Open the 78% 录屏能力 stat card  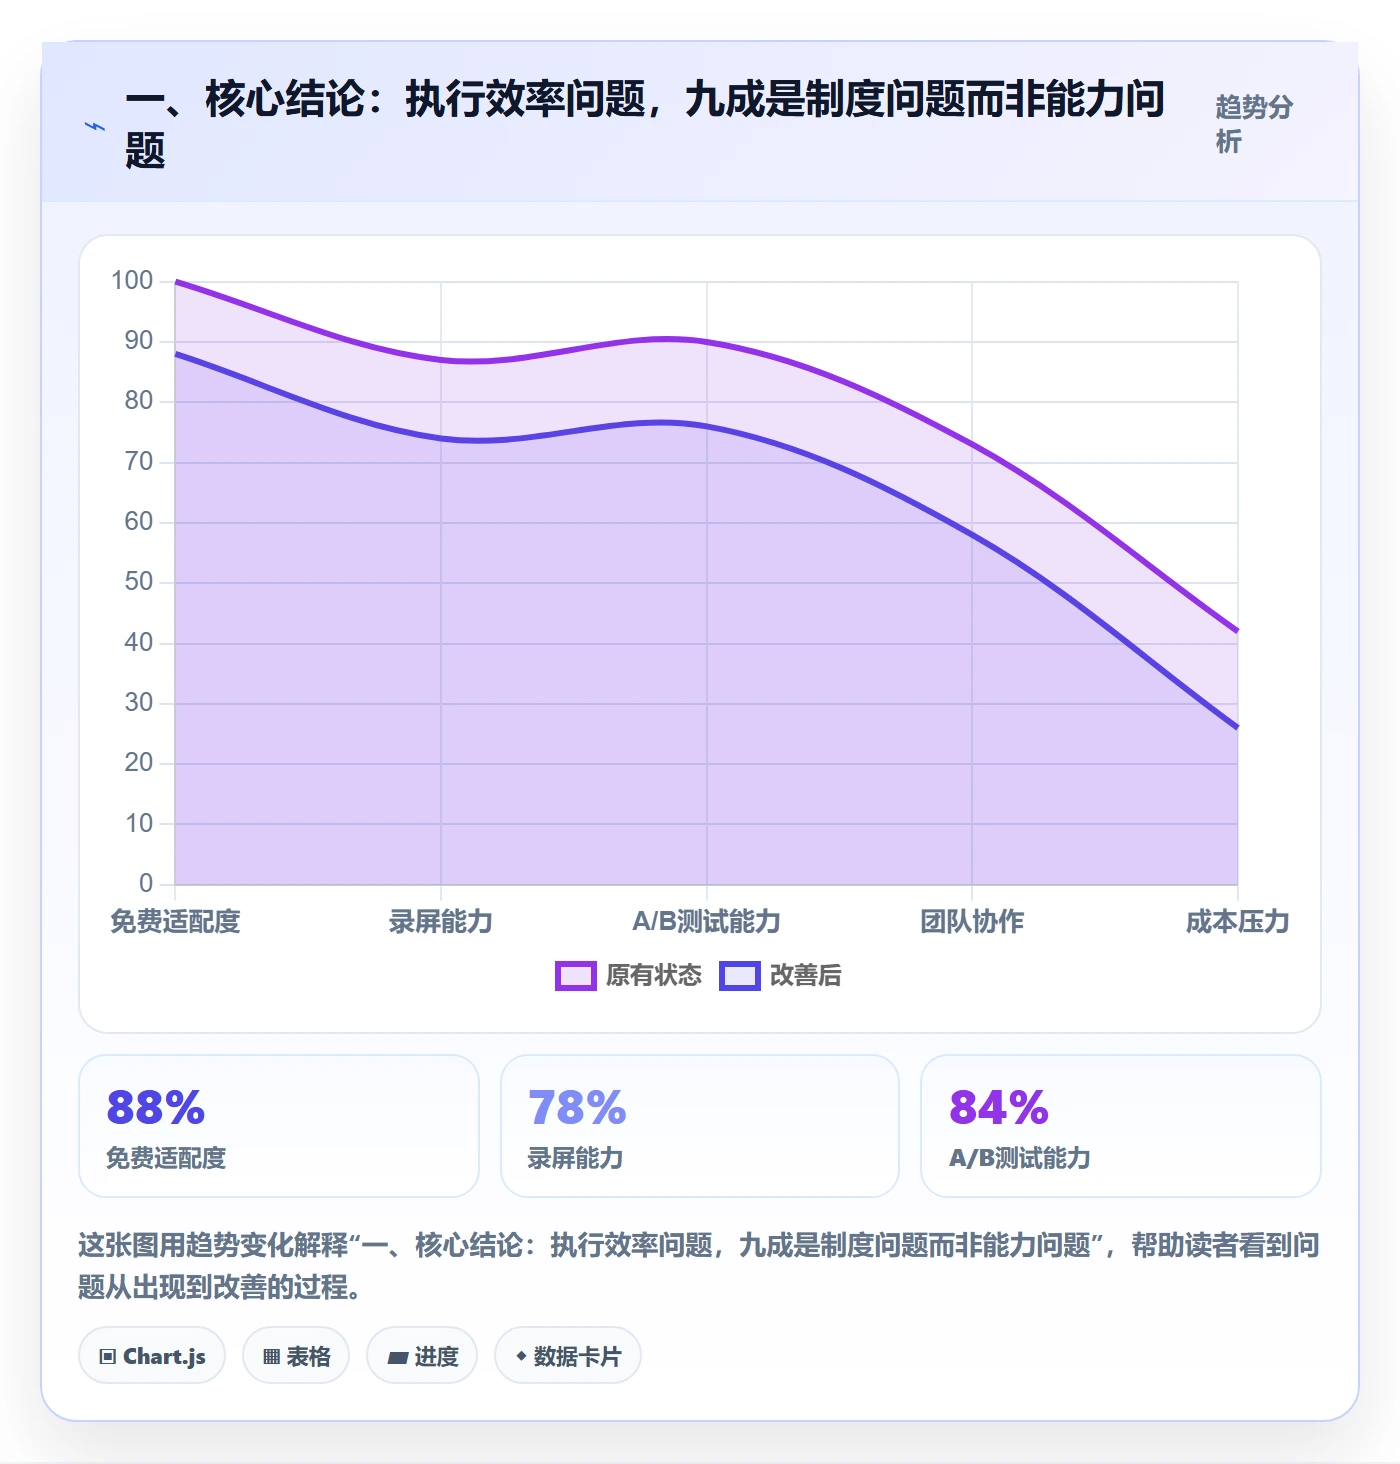700,1126
